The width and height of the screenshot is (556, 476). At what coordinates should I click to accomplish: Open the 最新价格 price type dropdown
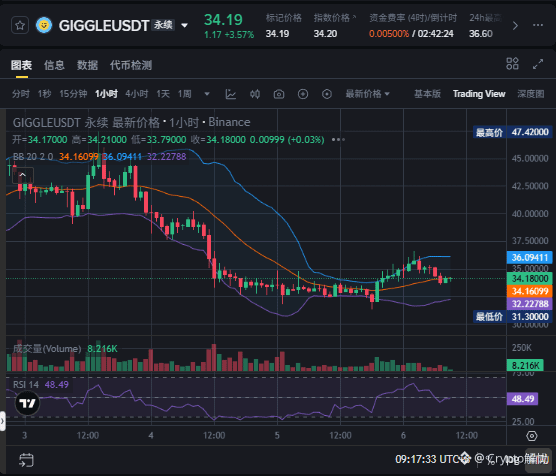[367, 94]
